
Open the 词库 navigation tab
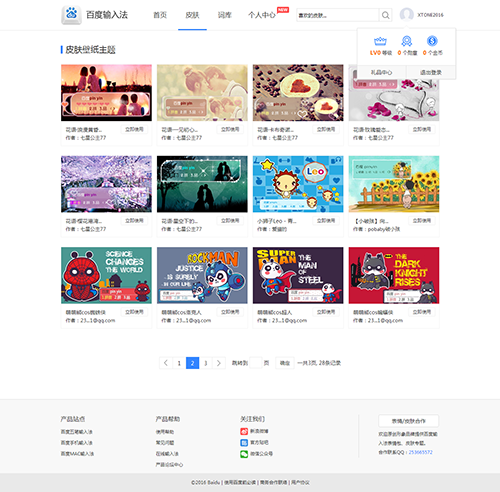[x=225, y=15]
